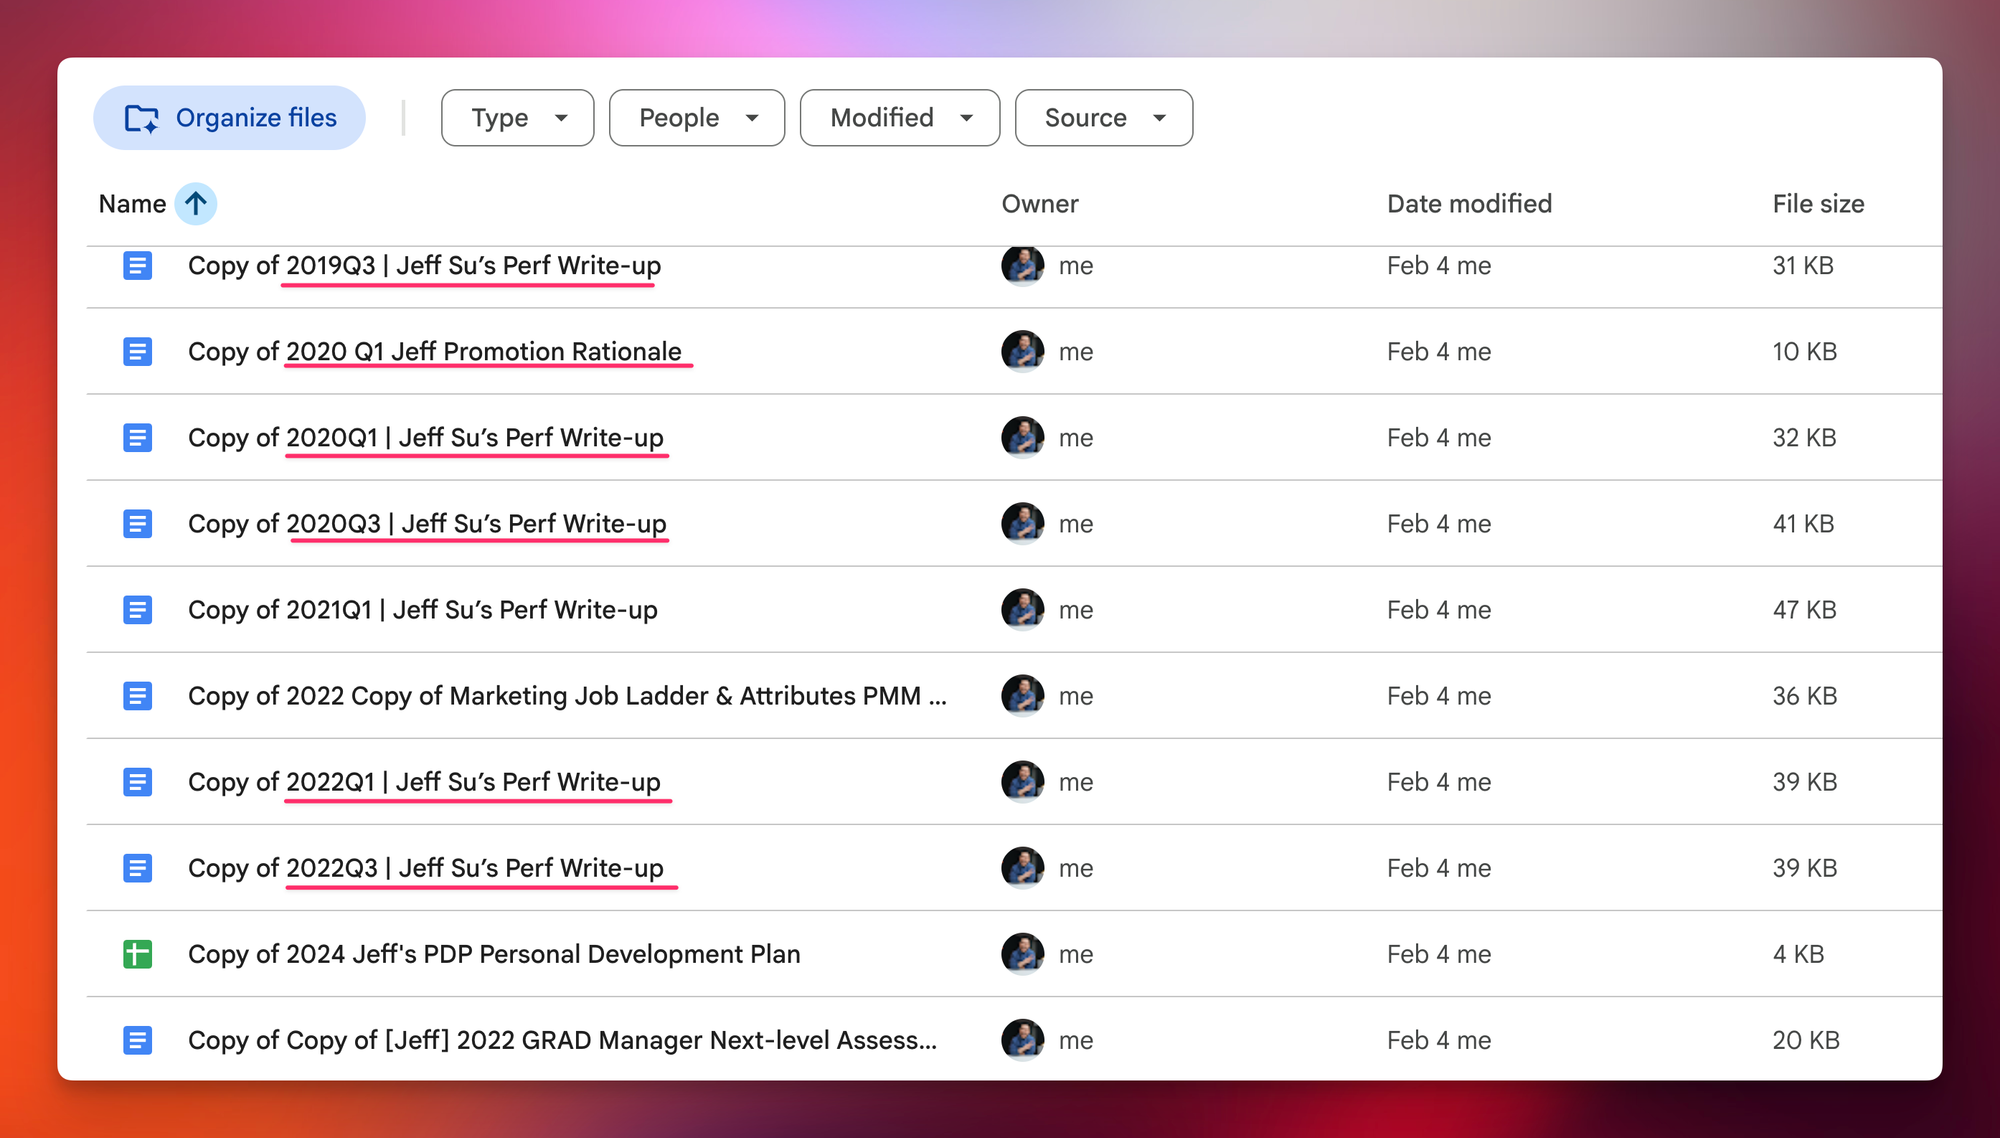Click the Docs icon for 2021Q1 Perf Write-up
This screenshot has height=1138, width=2000.
[138, 610]
